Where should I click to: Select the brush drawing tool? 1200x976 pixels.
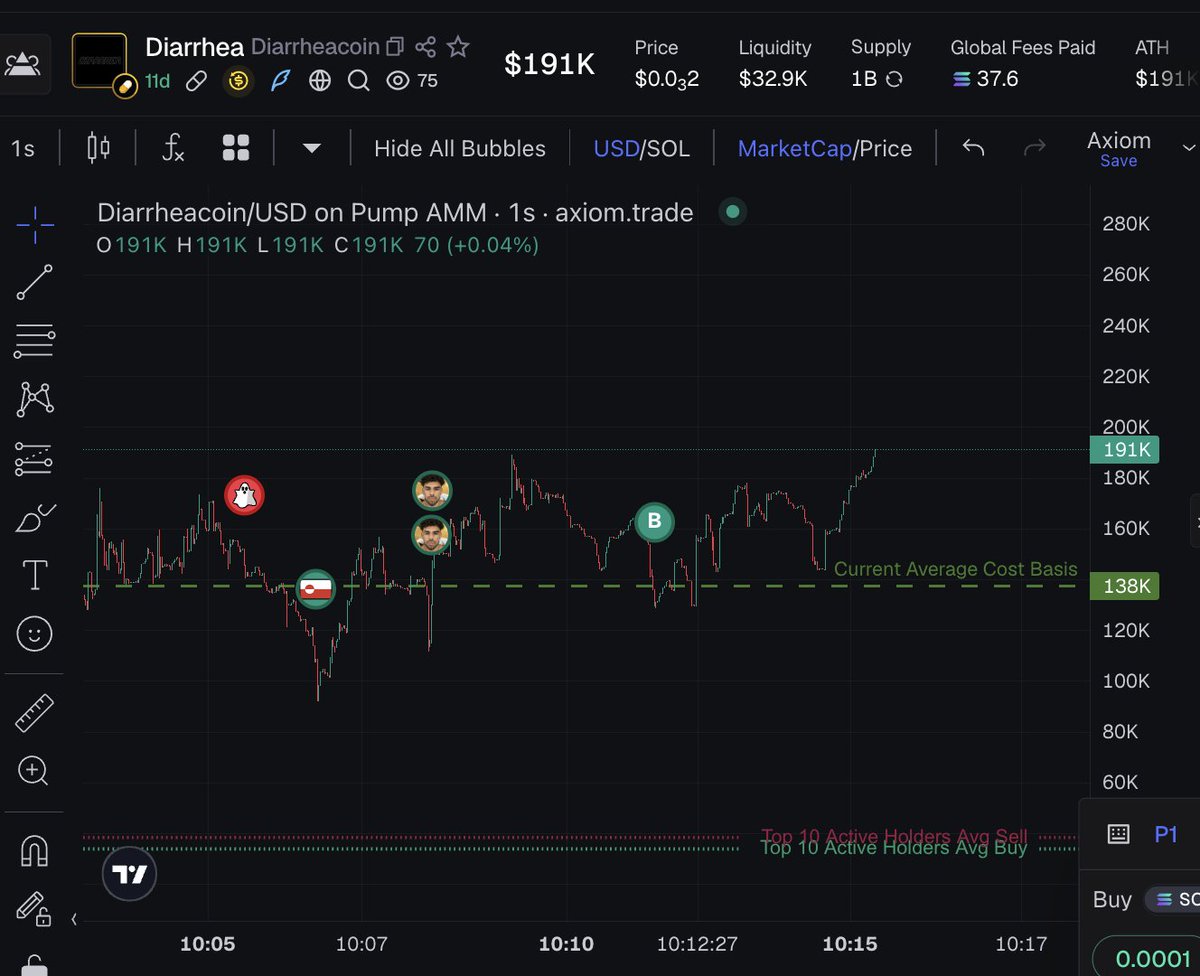pos(35,518)
